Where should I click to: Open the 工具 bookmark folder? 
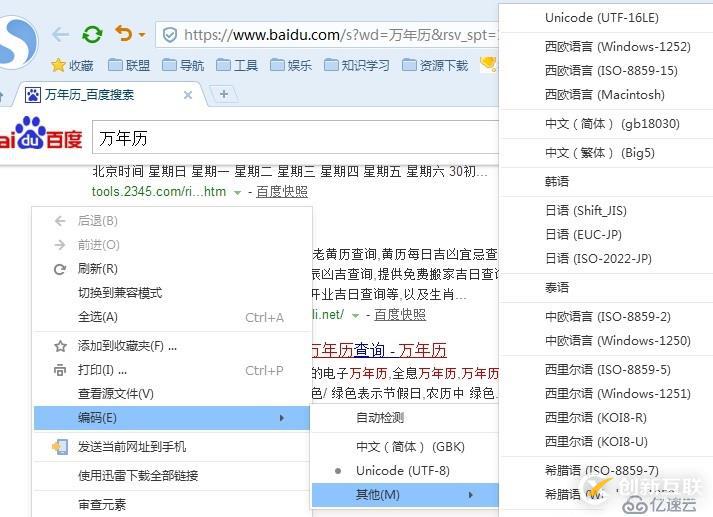[x=237, y=65]
